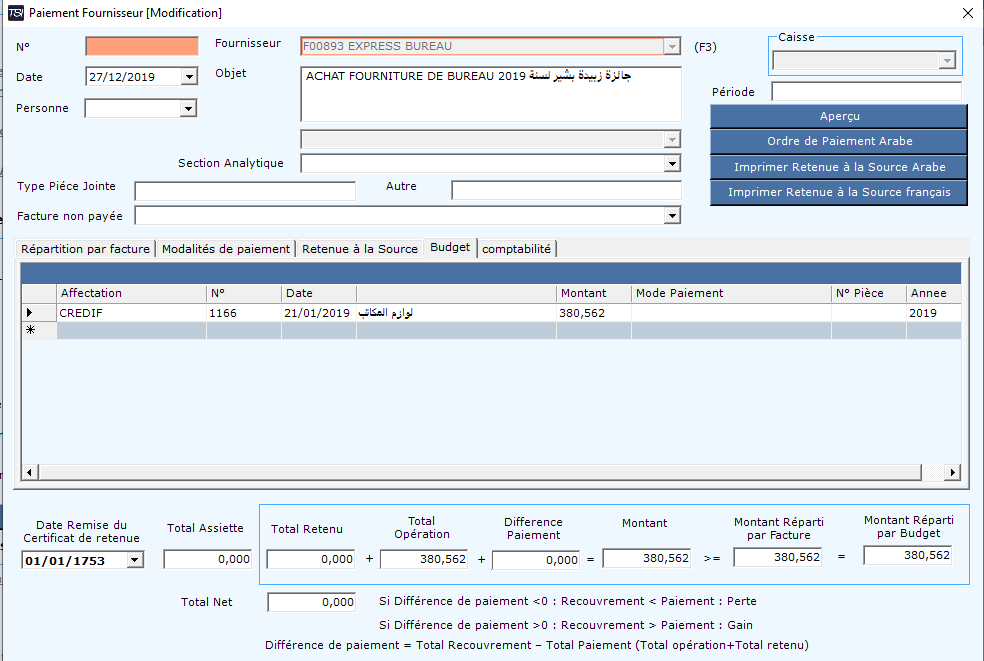Click the Affectation column header
The height and width of the screenshot is (661, 984).
pyautogui.click(x=131, y=293)
